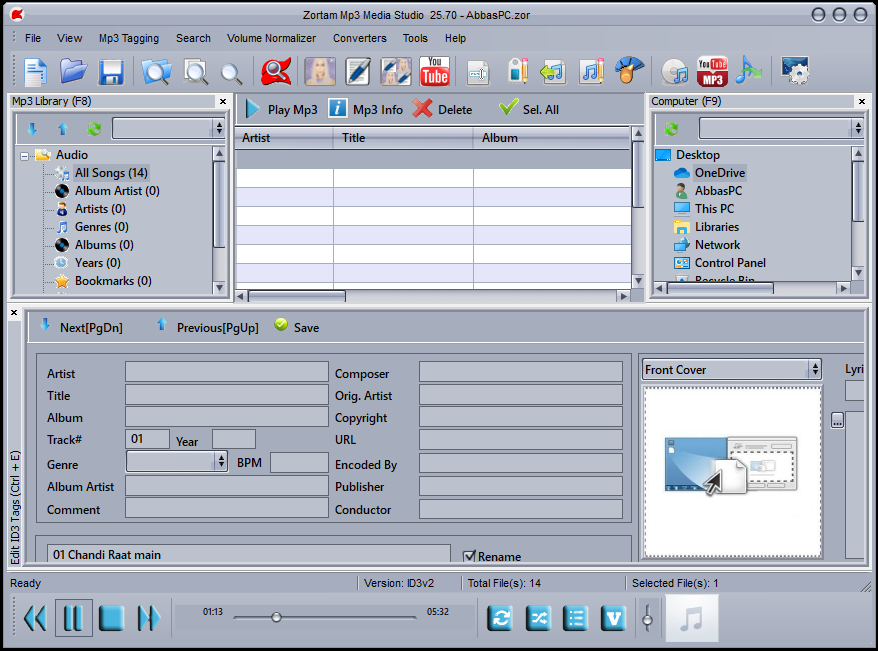
Task: Click the CD with music note icon
Action: (674, 72)
